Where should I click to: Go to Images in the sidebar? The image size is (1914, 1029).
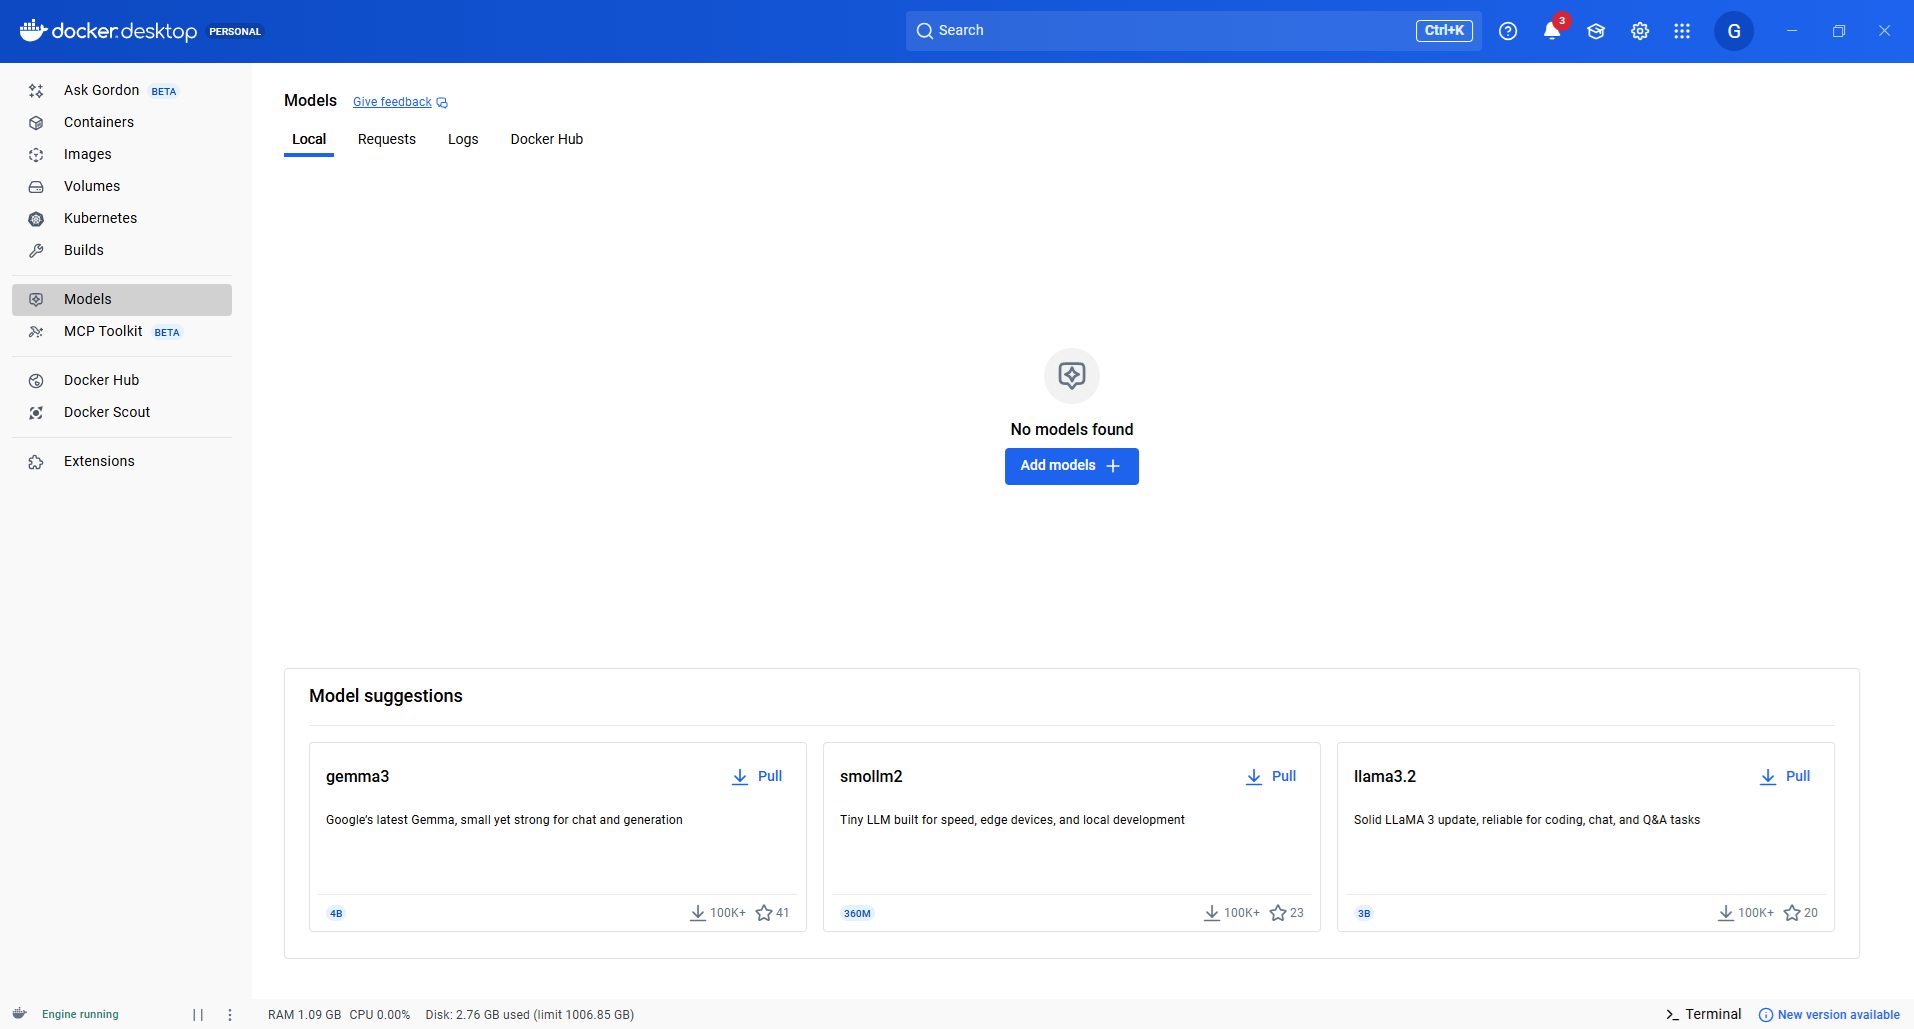point(122,155)
